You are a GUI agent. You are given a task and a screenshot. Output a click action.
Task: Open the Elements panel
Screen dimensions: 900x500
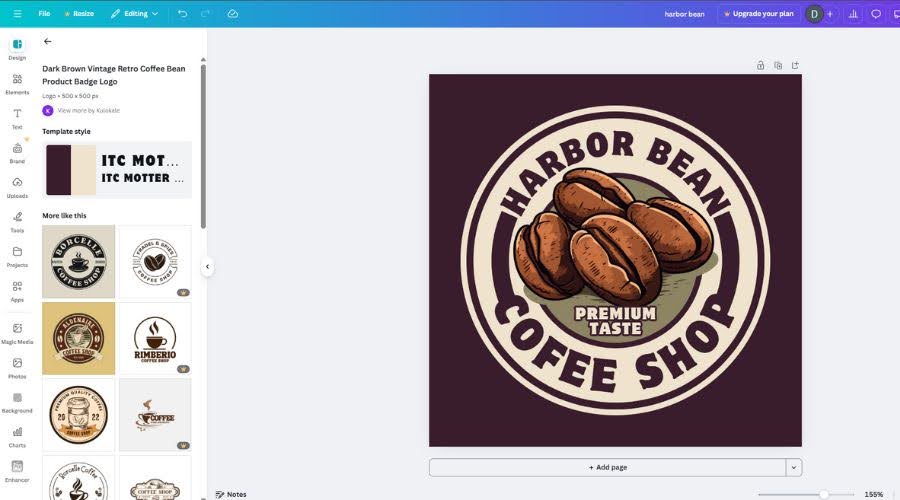(17, 84)
